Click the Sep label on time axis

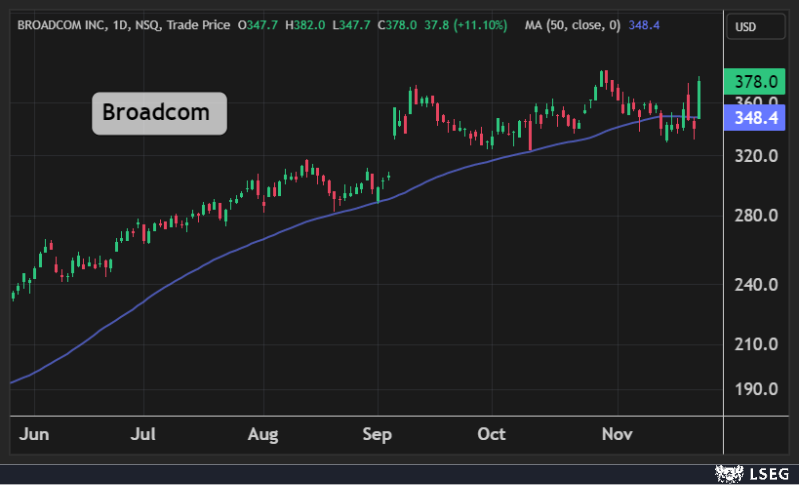coord(378,435)
